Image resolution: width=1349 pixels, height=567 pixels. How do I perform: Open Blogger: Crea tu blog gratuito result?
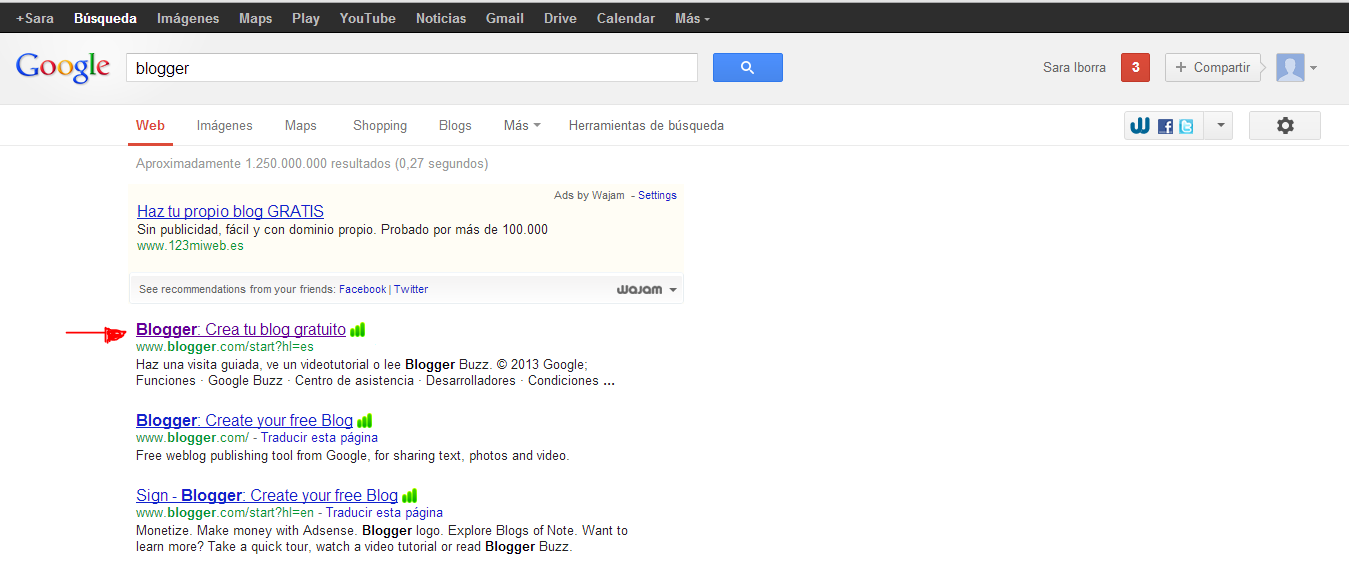point(241,329)
